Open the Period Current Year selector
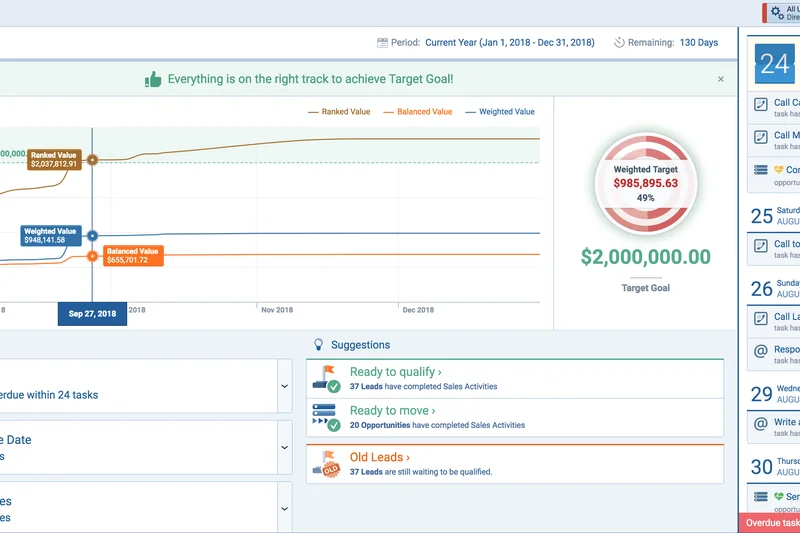Image resolution: width=800 pixels, height=533 pixels. 510,42
